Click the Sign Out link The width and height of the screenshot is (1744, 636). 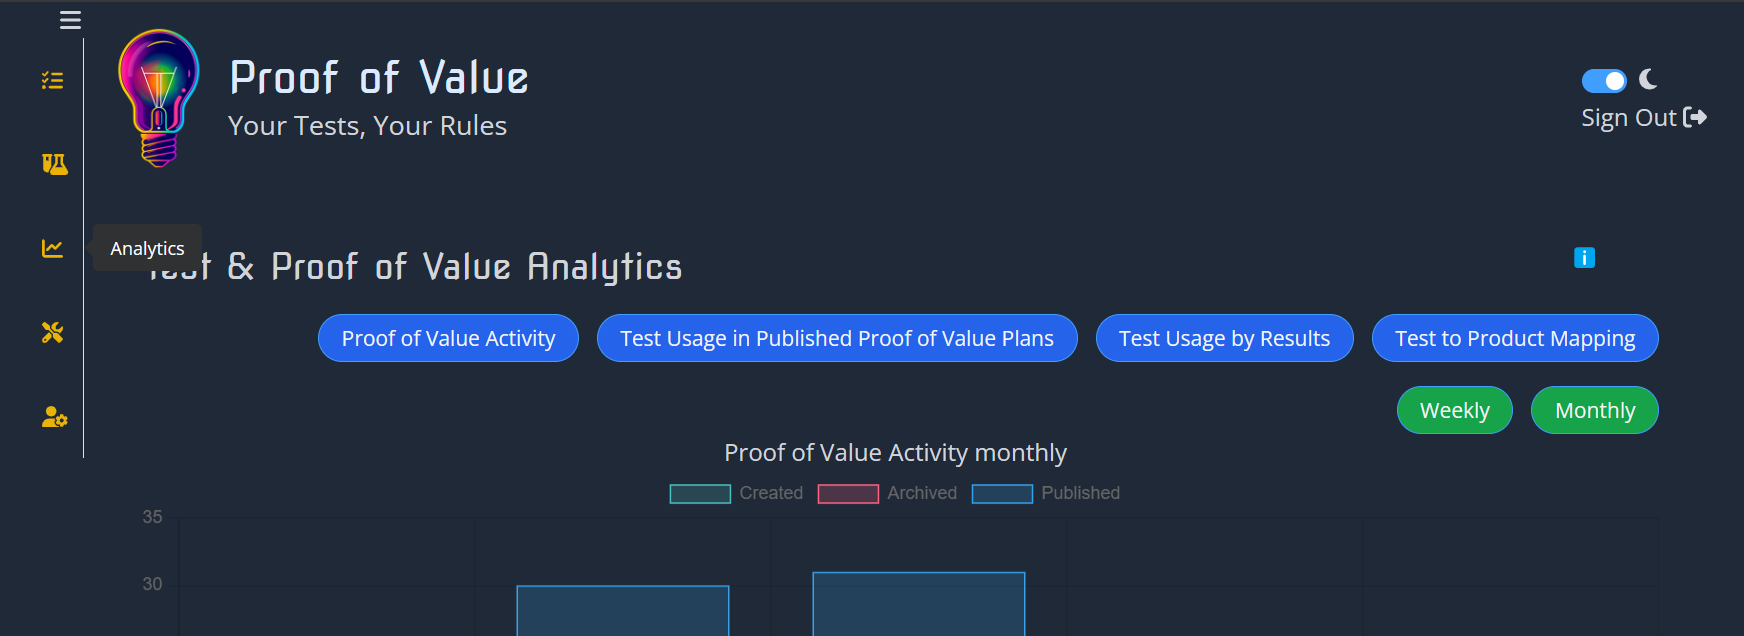pyautogui.click(x=1628, y=117)
